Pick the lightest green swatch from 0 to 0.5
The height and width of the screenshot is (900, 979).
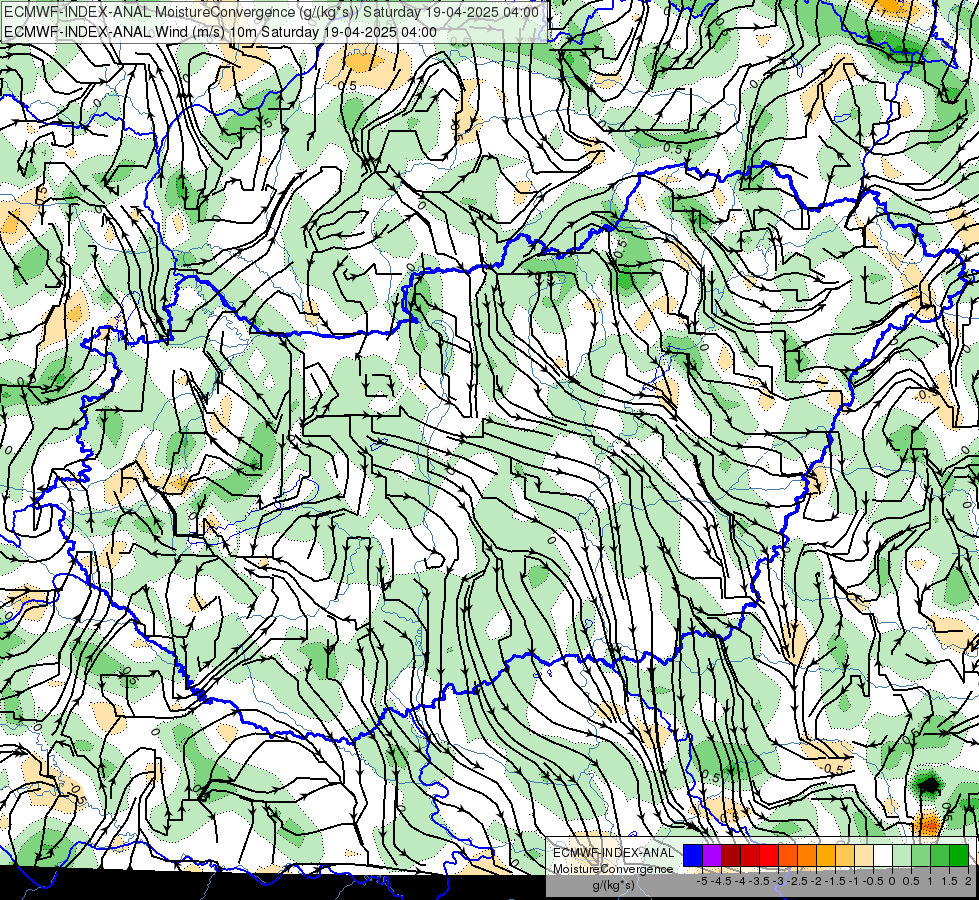click(x=902, y=856)
